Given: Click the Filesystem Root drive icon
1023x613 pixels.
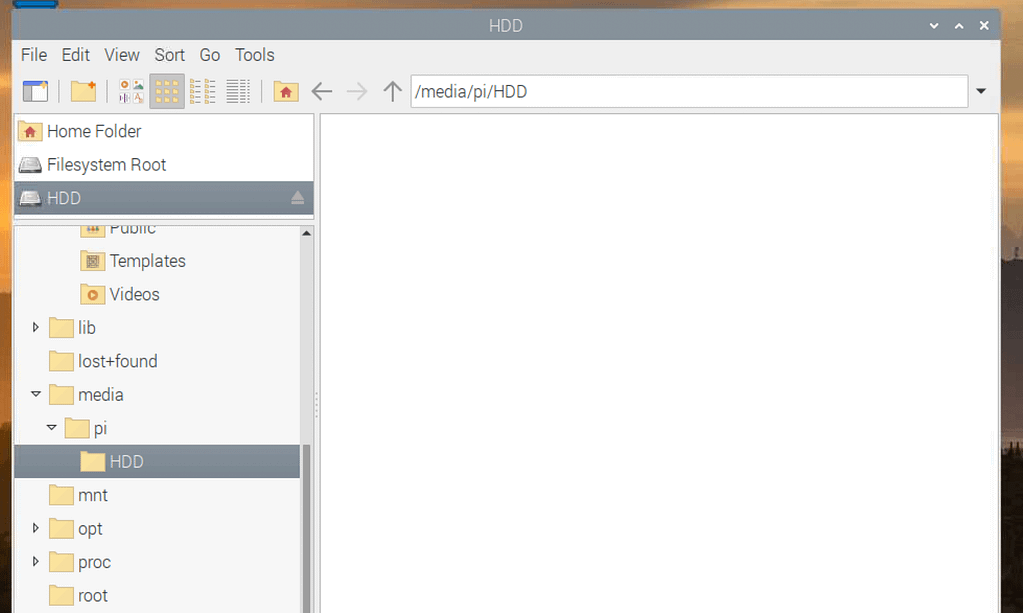Looking at the screenshot, I should (30, 165).
